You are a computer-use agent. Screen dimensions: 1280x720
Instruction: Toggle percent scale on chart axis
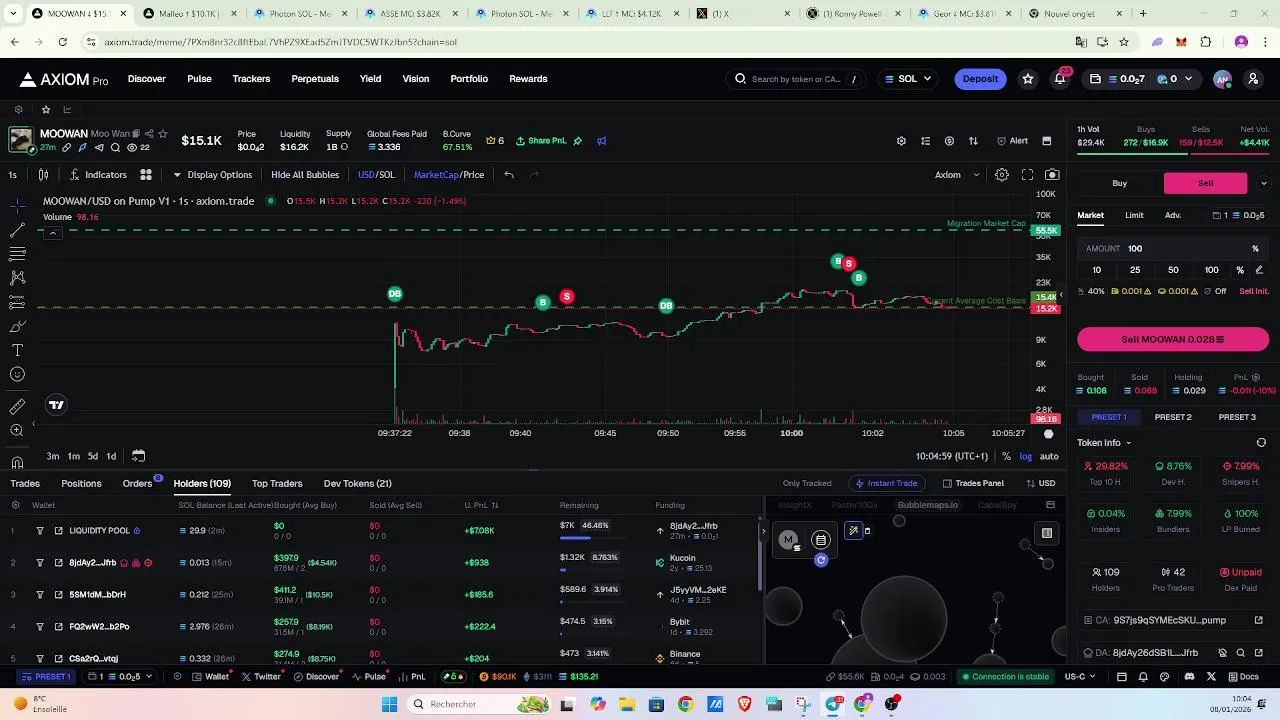point(1006,457)
